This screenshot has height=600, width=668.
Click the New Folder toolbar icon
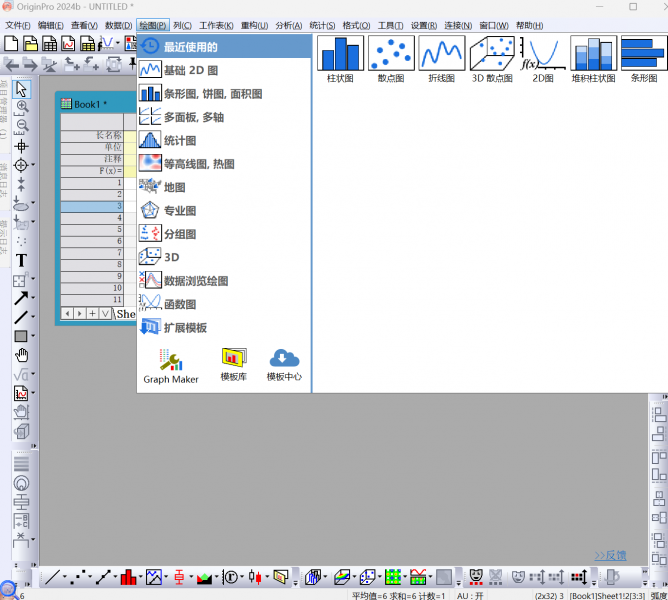[x=30, y=43]
